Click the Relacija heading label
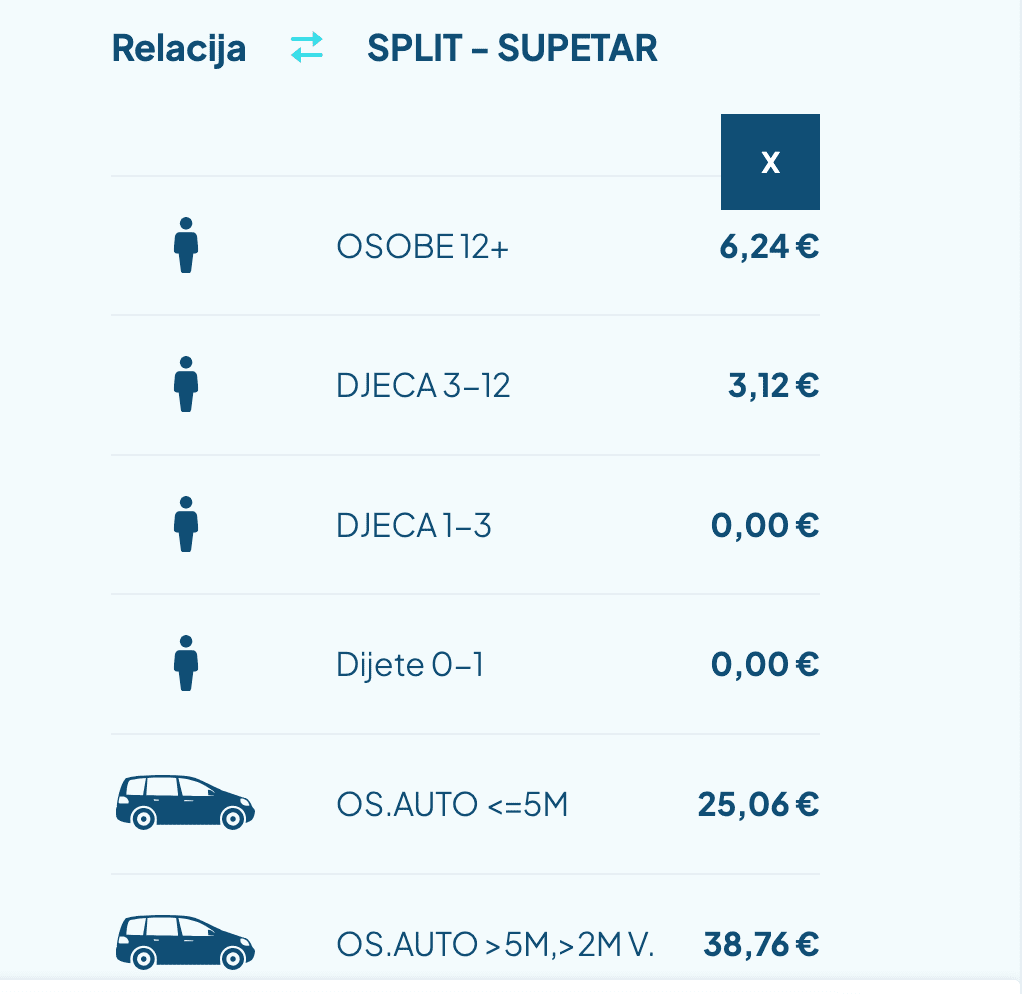The height and width of the screenshot is (994, 1022). point(179,50)
